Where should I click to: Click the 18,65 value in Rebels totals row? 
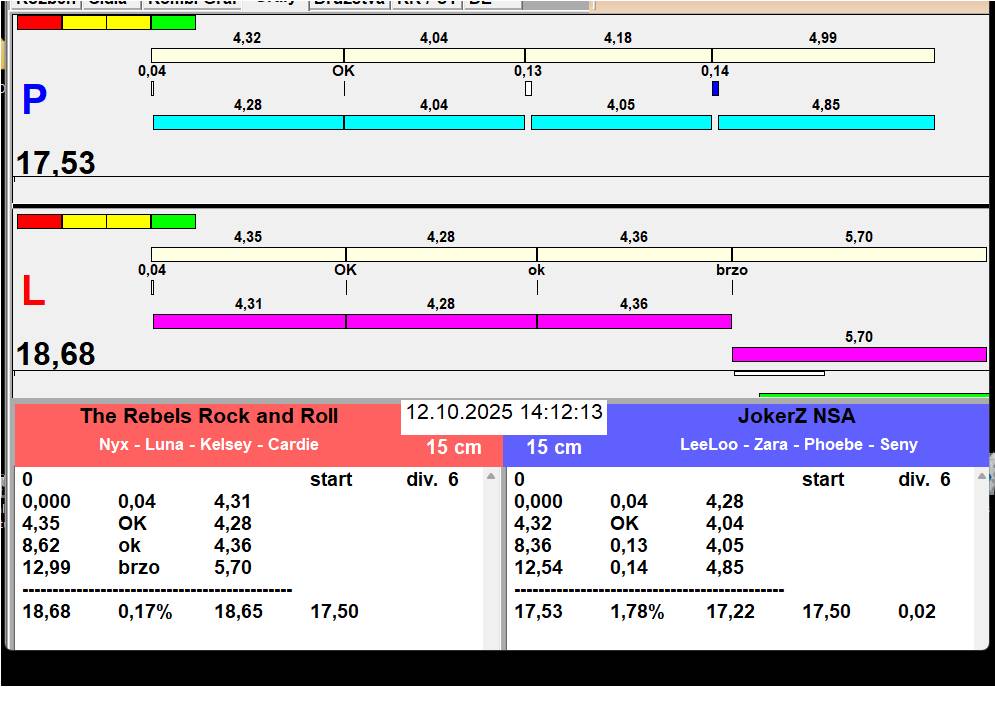pos(239,611)
